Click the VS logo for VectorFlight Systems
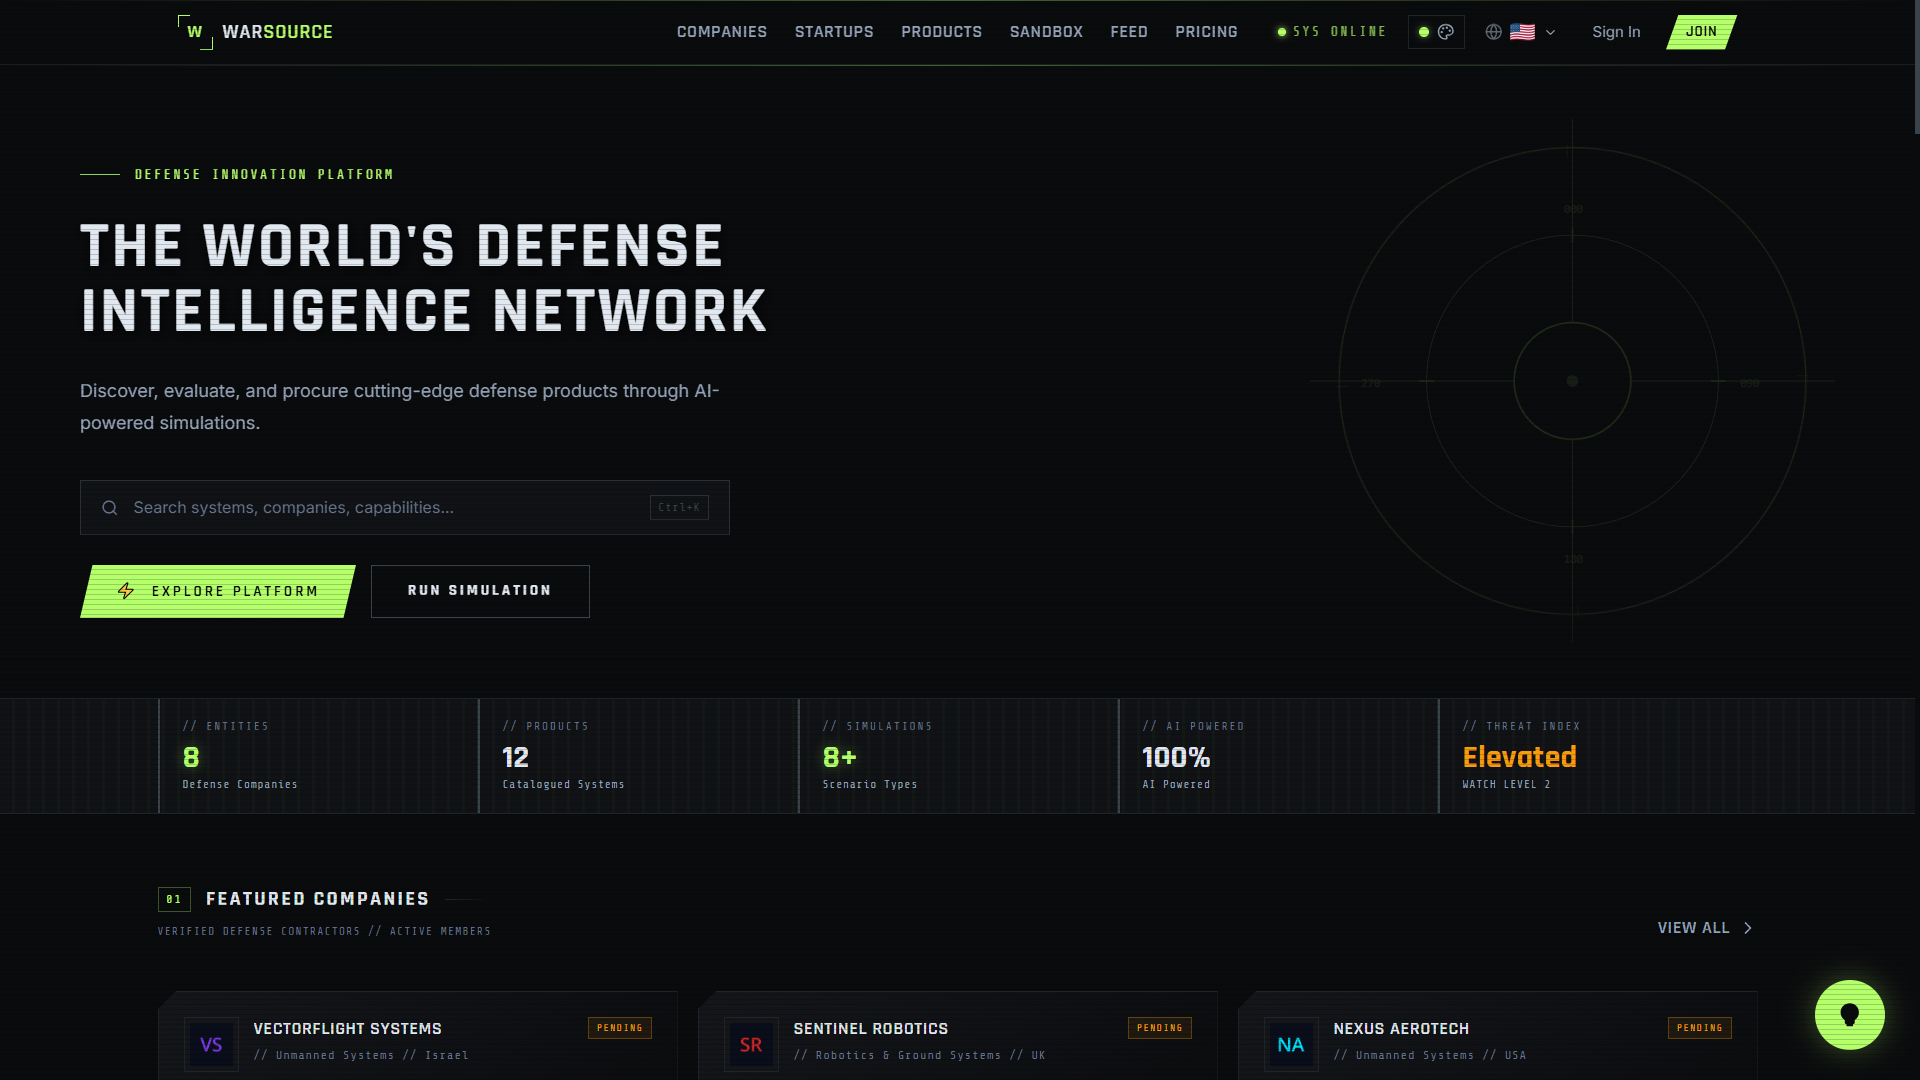 click(211, 1044)
